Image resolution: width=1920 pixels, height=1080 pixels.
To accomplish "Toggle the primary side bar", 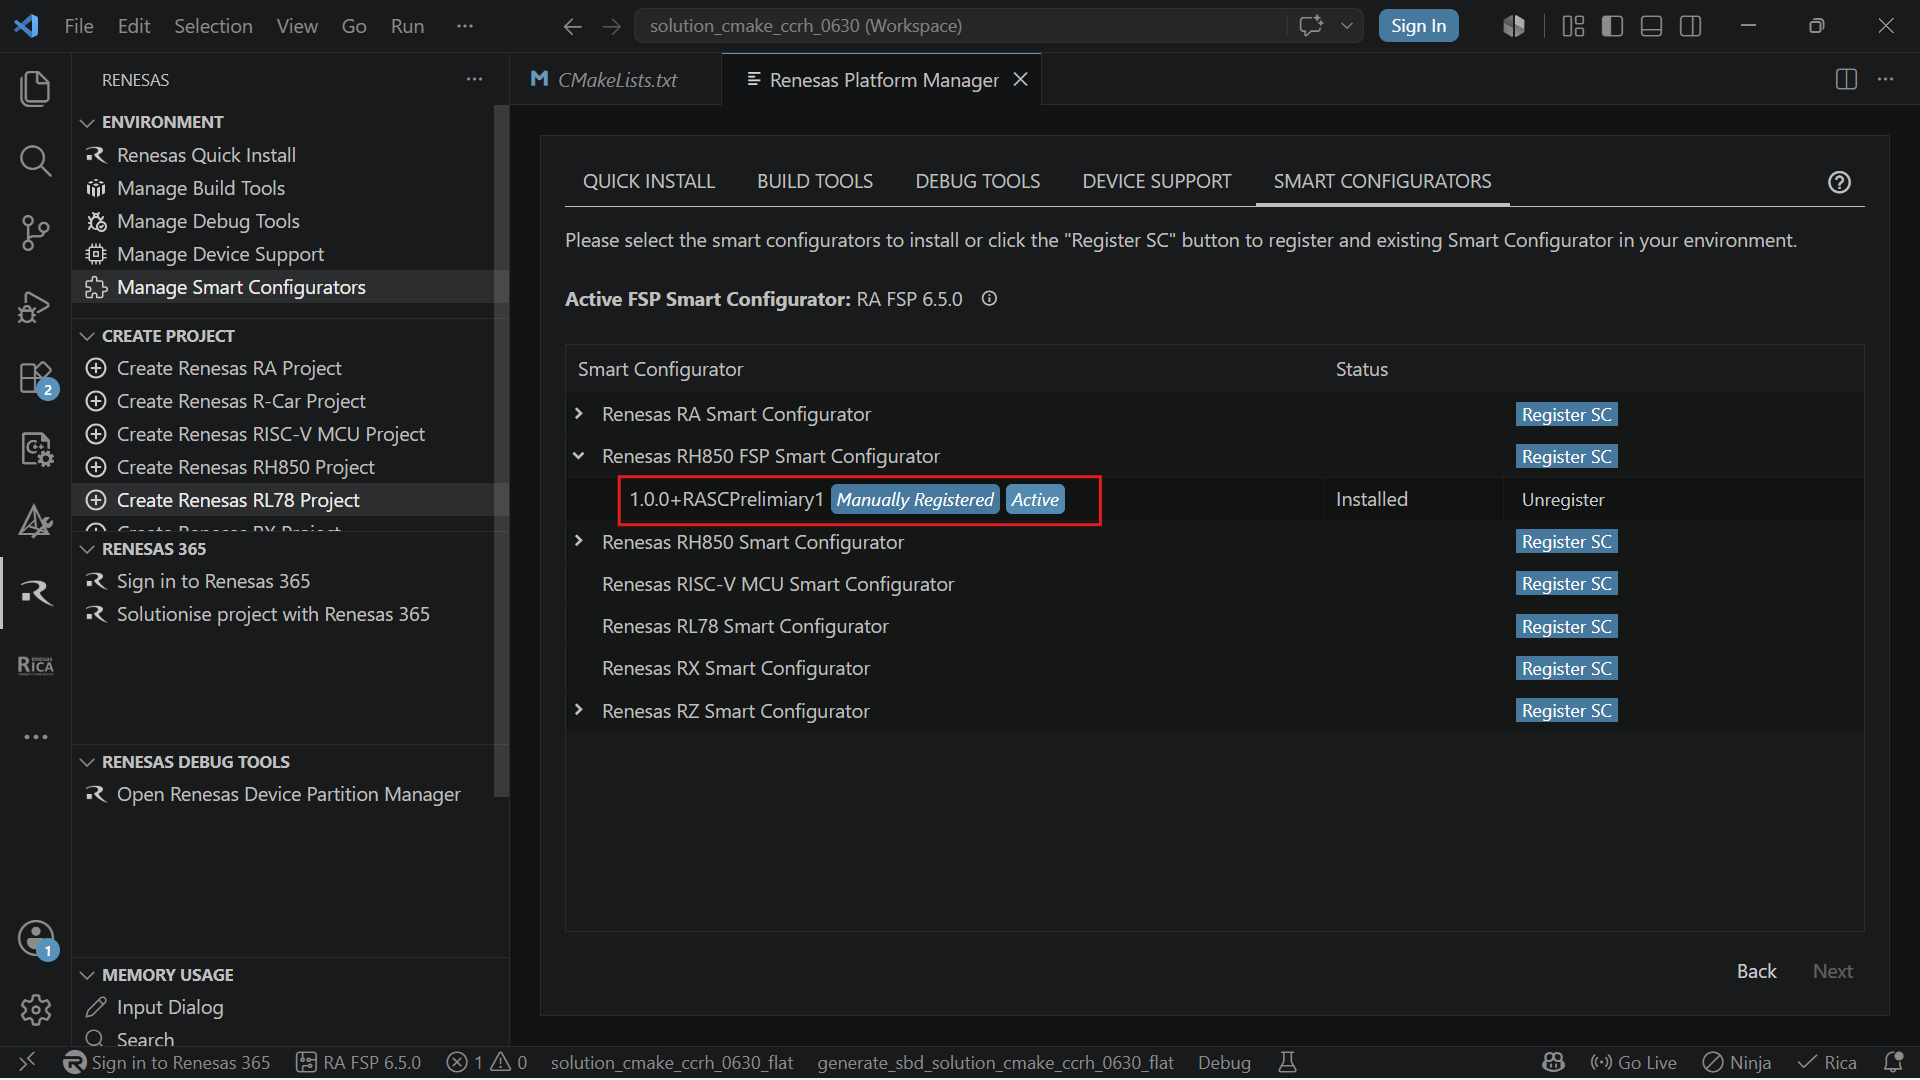I will click(x=1612, y=26).
